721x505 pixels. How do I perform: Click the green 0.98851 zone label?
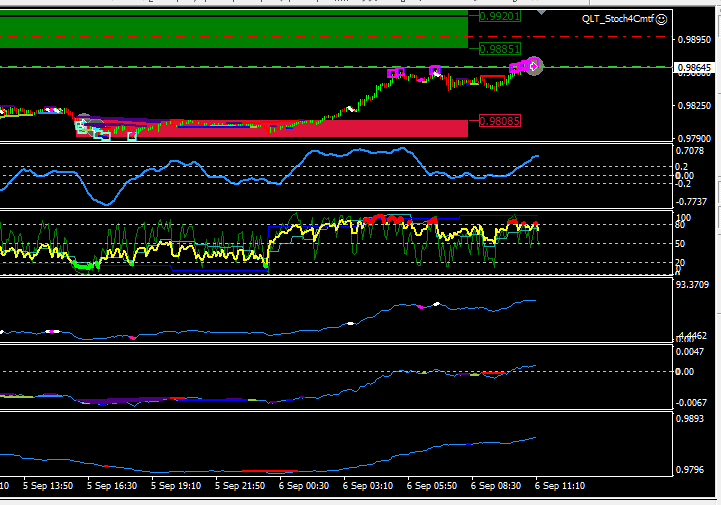point(500,49)
